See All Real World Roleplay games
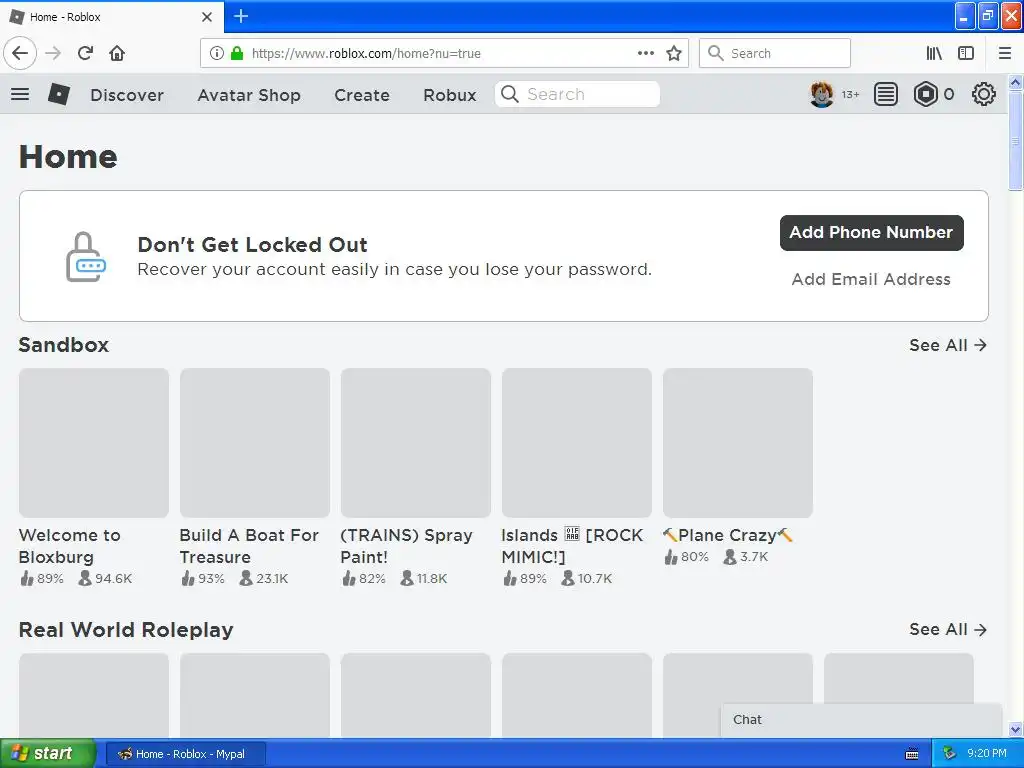The height and width of the screenshot is (768, 1024). point(948,630)
